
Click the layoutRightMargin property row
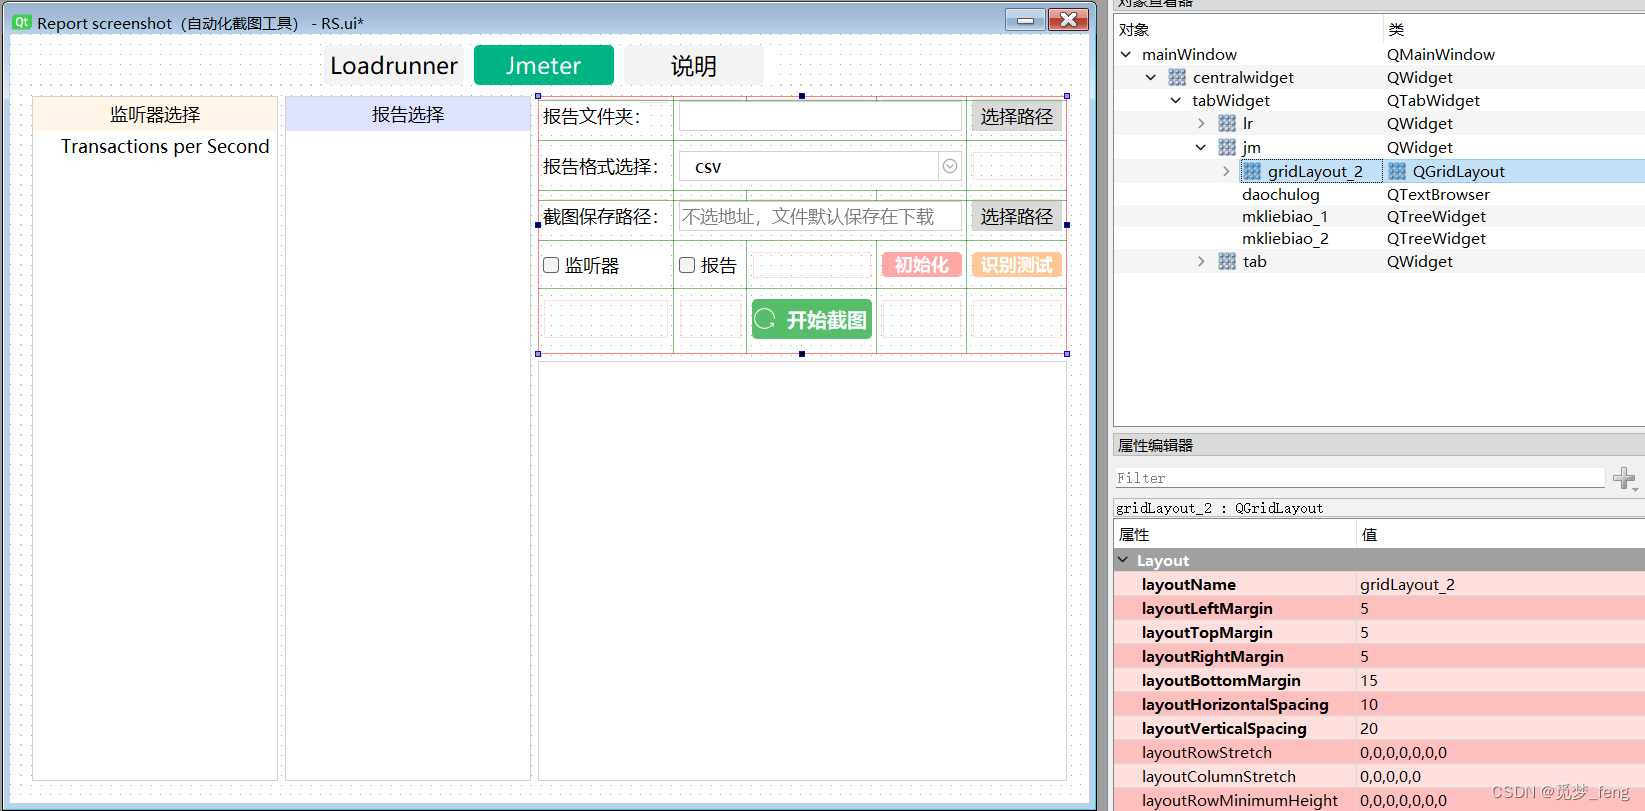[x=1379, y=656]
